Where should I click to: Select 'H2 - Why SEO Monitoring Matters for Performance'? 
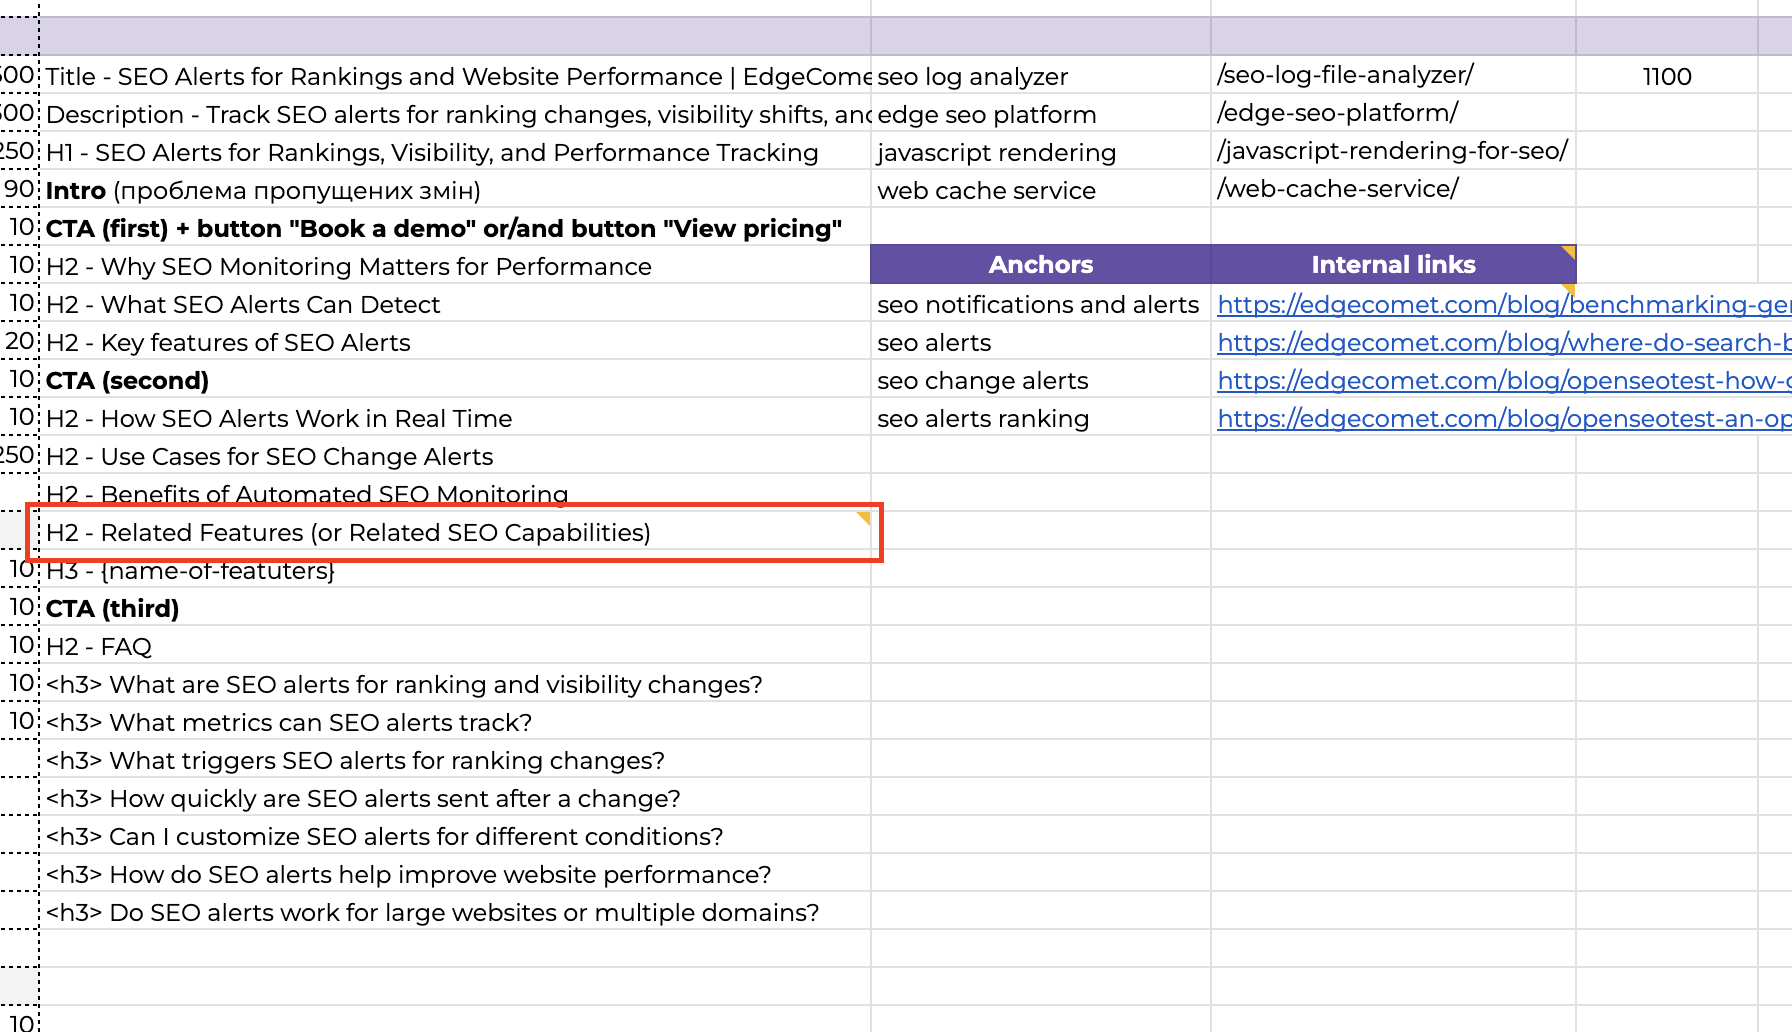[x=455, y=266]
